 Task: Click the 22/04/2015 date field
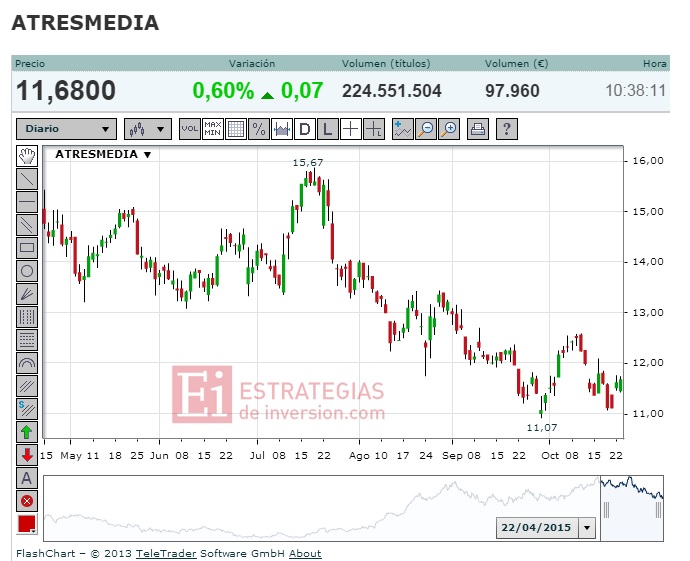(537, 528)
